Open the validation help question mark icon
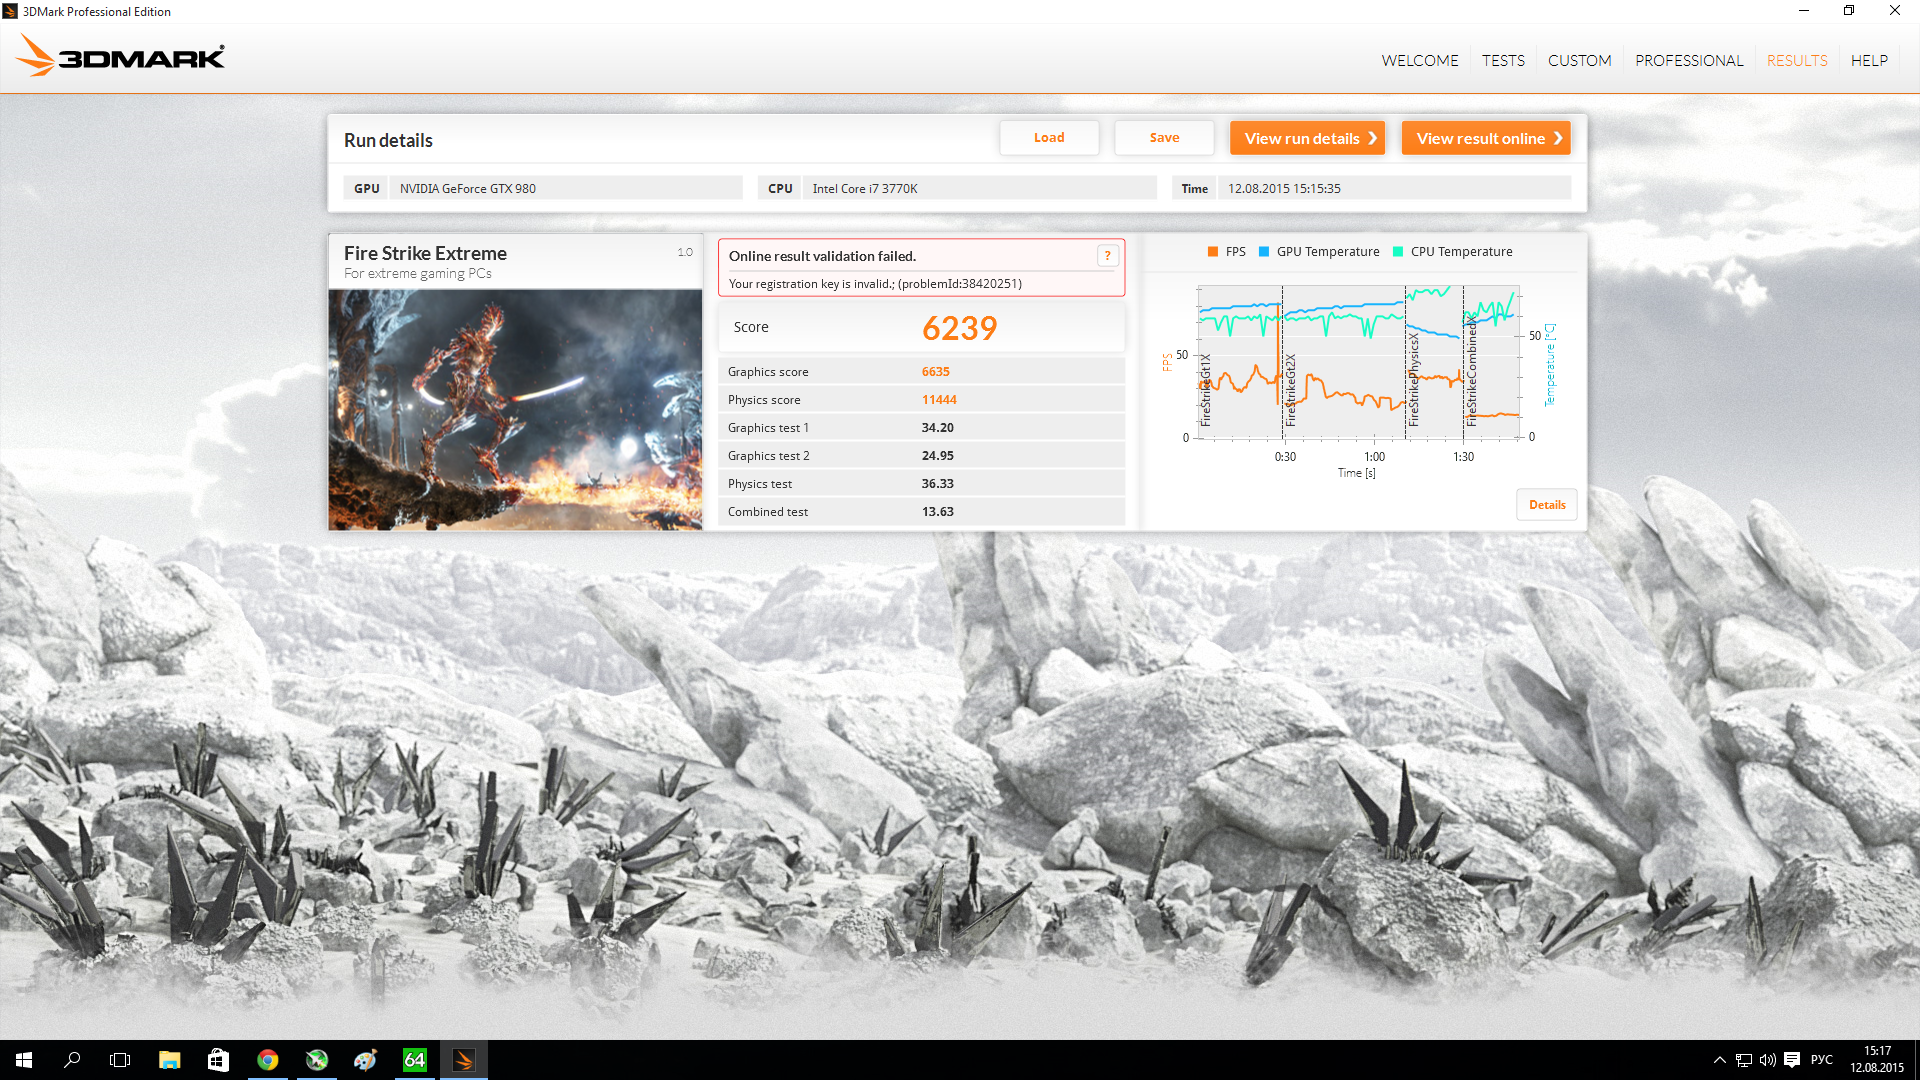The image size is (1920, 1080). 1107,256
